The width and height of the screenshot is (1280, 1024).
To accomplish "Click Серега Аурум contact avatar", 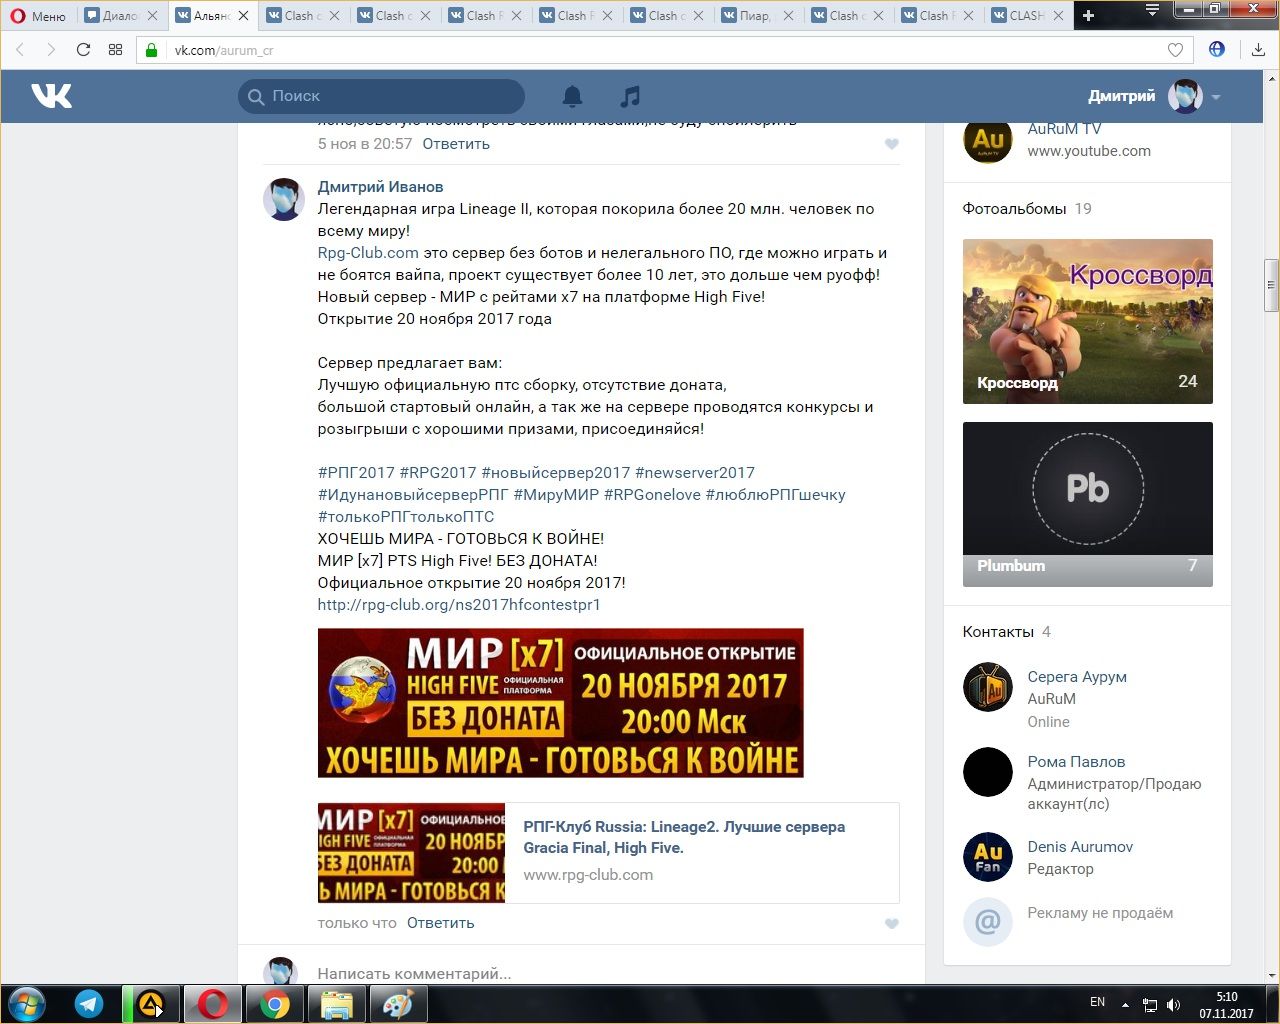I will (988, 688).
